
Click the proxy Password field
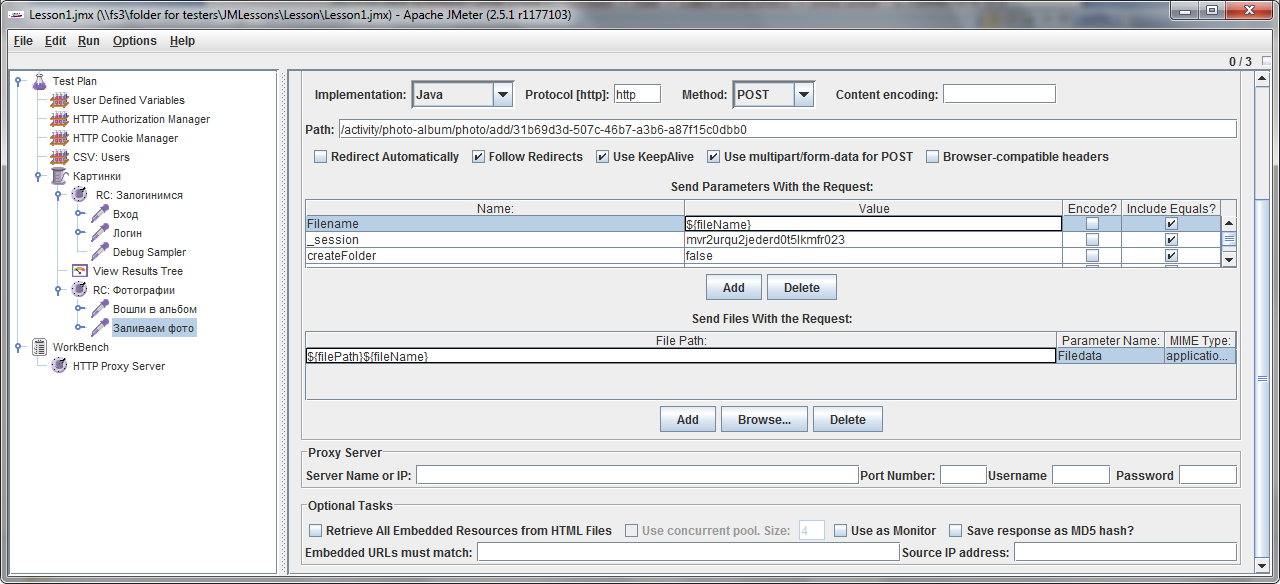(x=1208, y=475)
